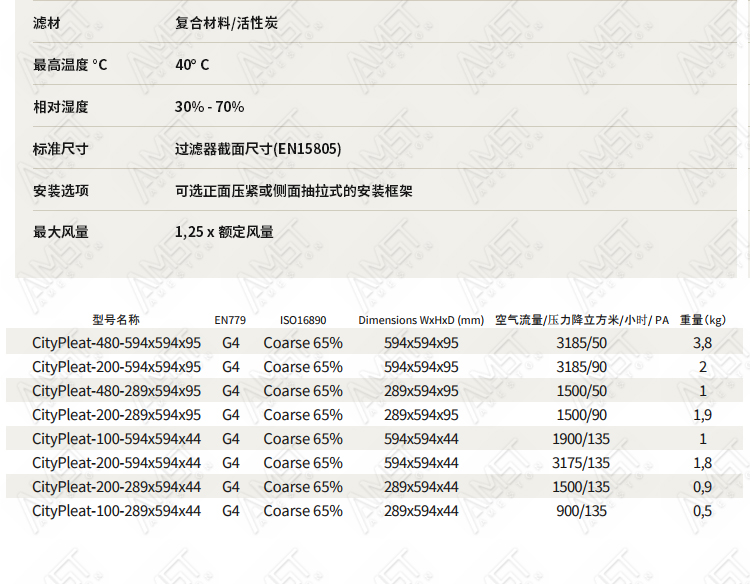Click weight value 3,8

point(703,343)
